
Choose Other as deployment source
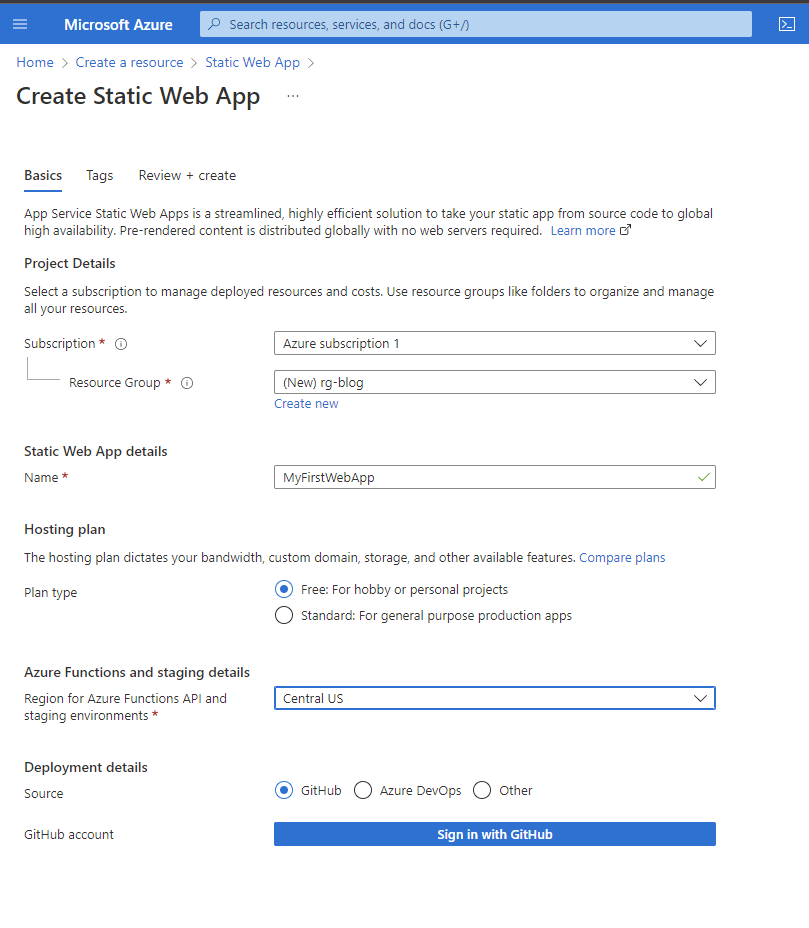pos(482,791)
